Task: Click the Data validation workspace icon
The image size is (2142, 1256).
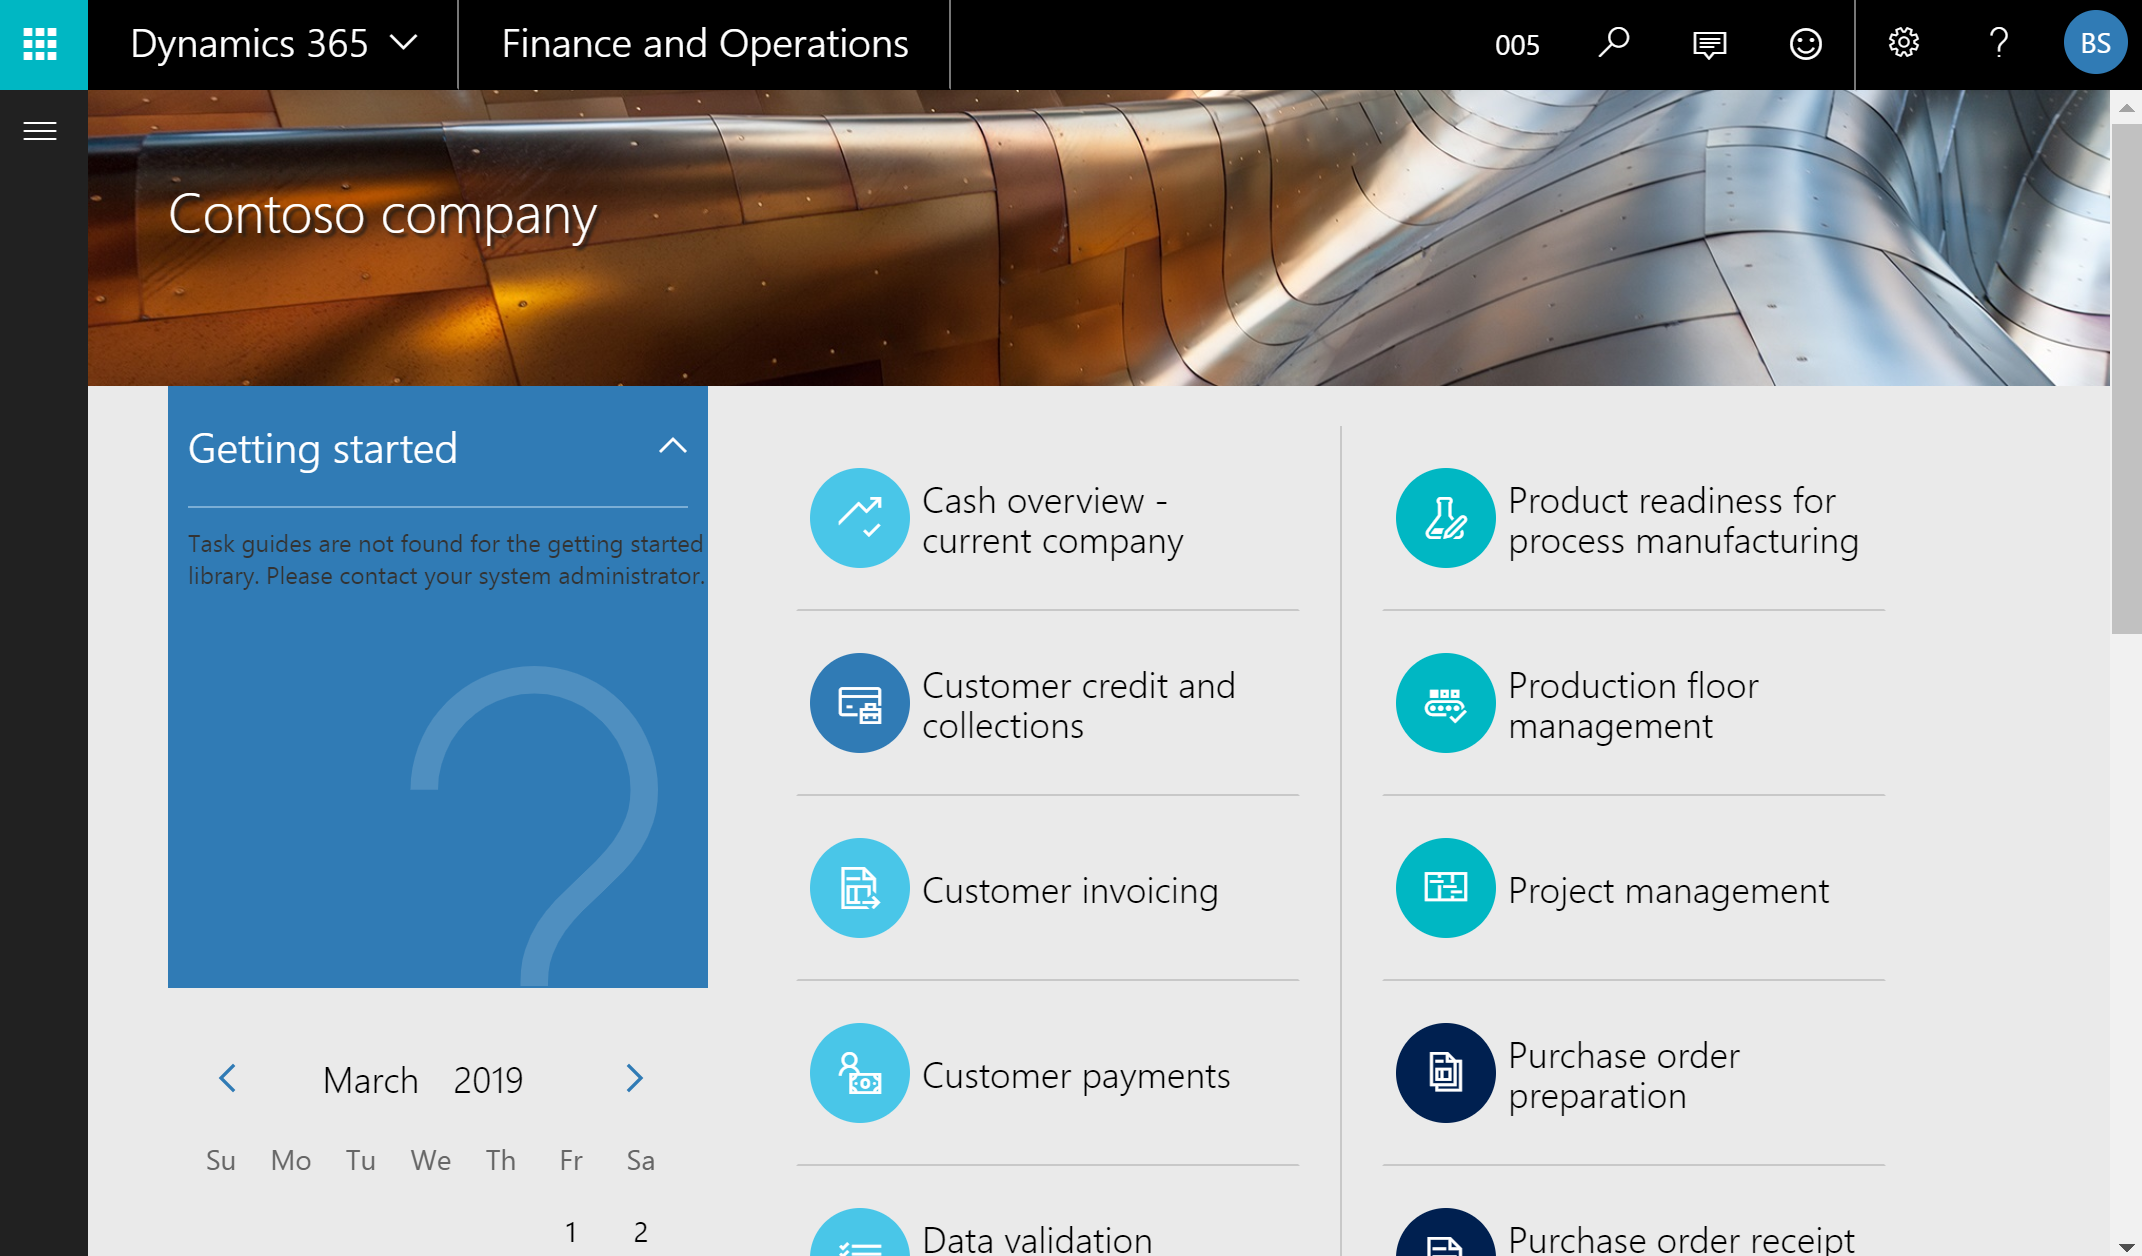Action: (x=859, y=1234)
